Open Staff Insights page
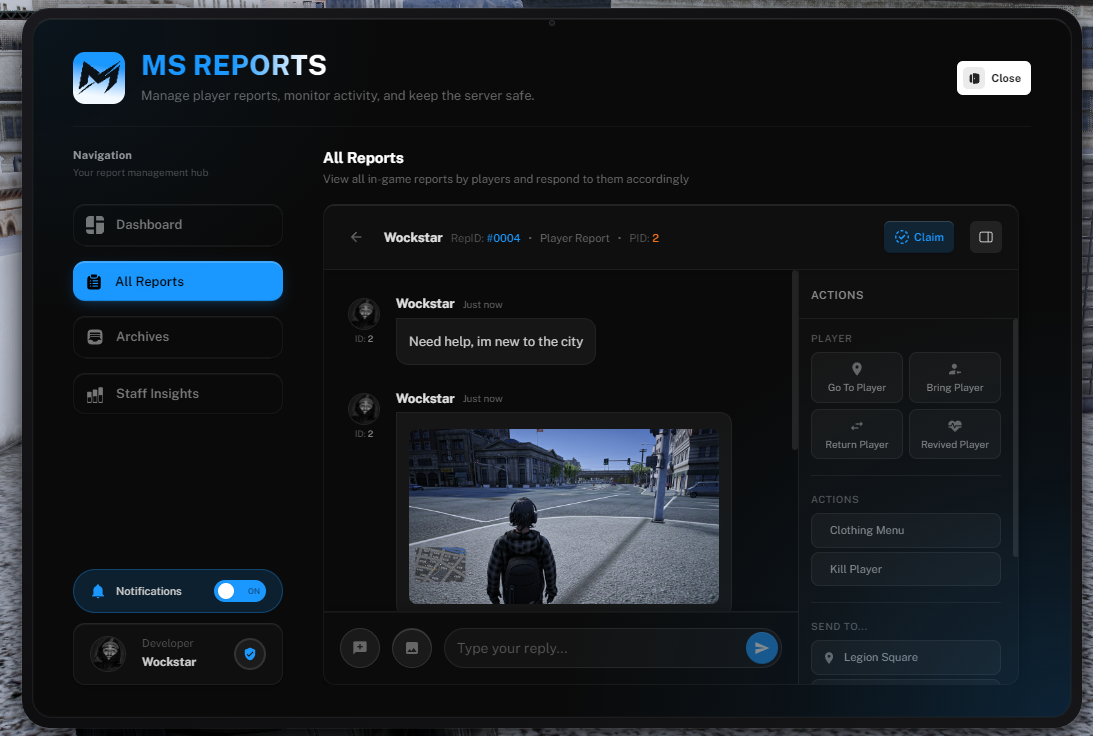1093x736 pixels. pyautogui.click(x=178, y=394)
